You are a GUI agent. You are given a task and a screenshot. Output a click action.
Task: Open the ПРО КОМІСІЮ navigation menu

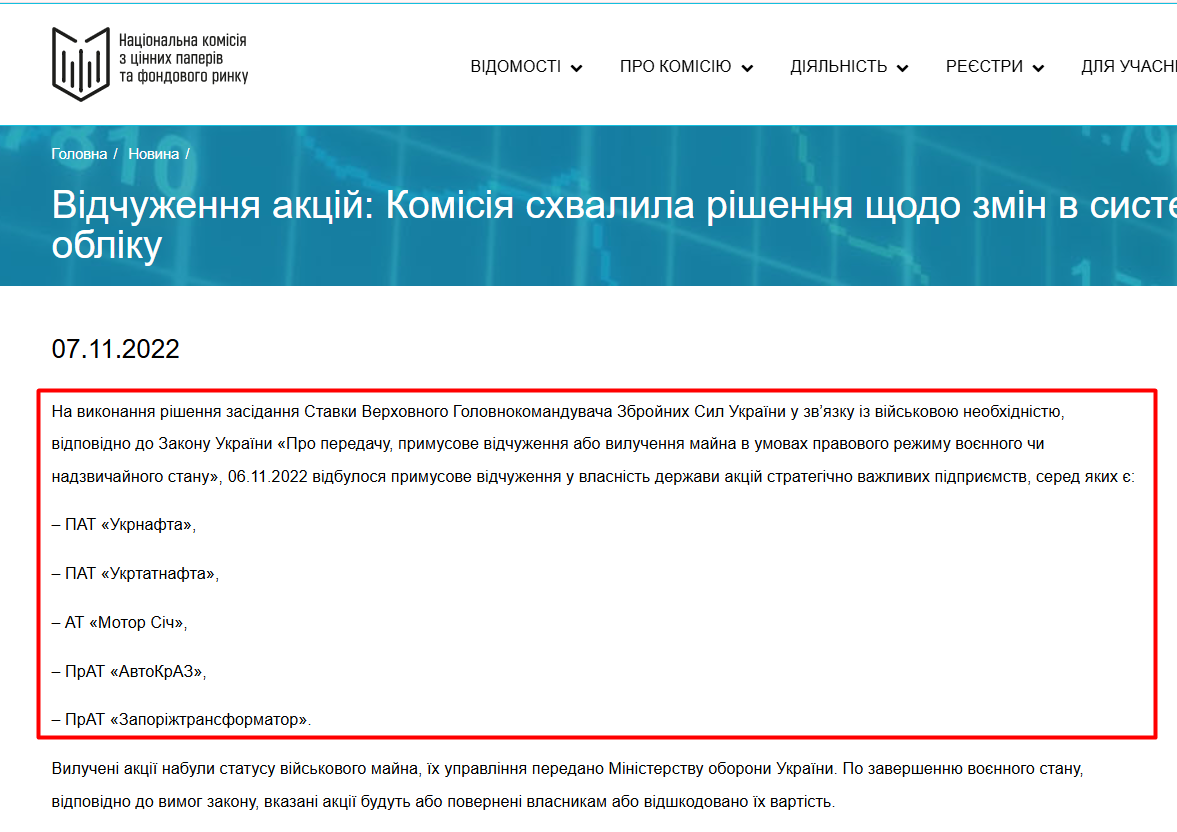coord(676,65)
